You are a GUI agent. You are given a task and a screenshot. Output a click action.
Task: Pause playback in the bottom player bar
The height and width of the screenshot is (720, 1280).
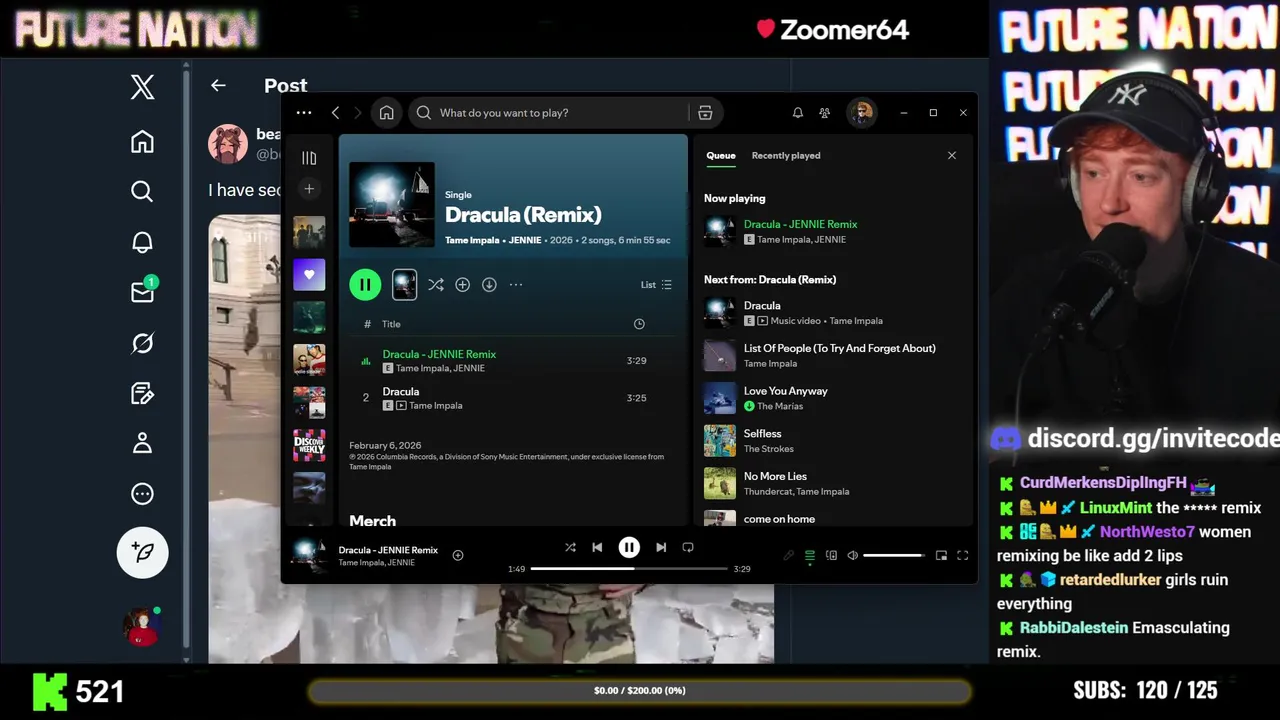point(629,547)
